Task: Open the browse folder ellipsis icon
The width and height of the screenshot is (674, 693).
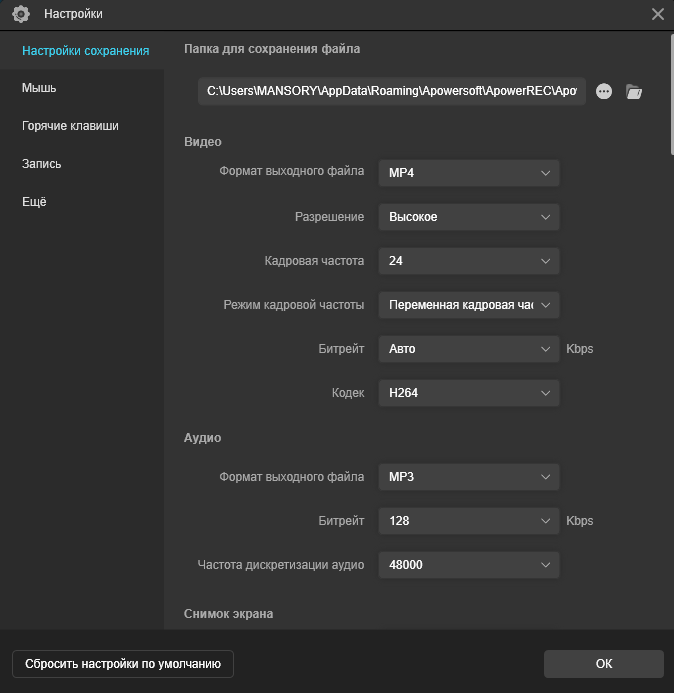Action: (x=604, y=91)
